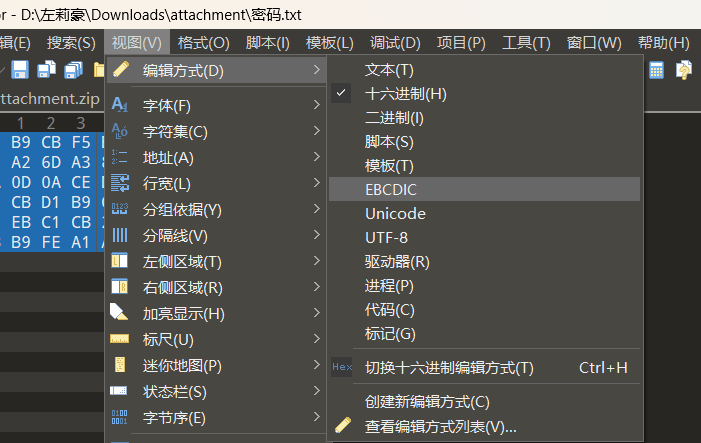Click the pencil icon beside 查看编辑方式列表

(343, 425)
